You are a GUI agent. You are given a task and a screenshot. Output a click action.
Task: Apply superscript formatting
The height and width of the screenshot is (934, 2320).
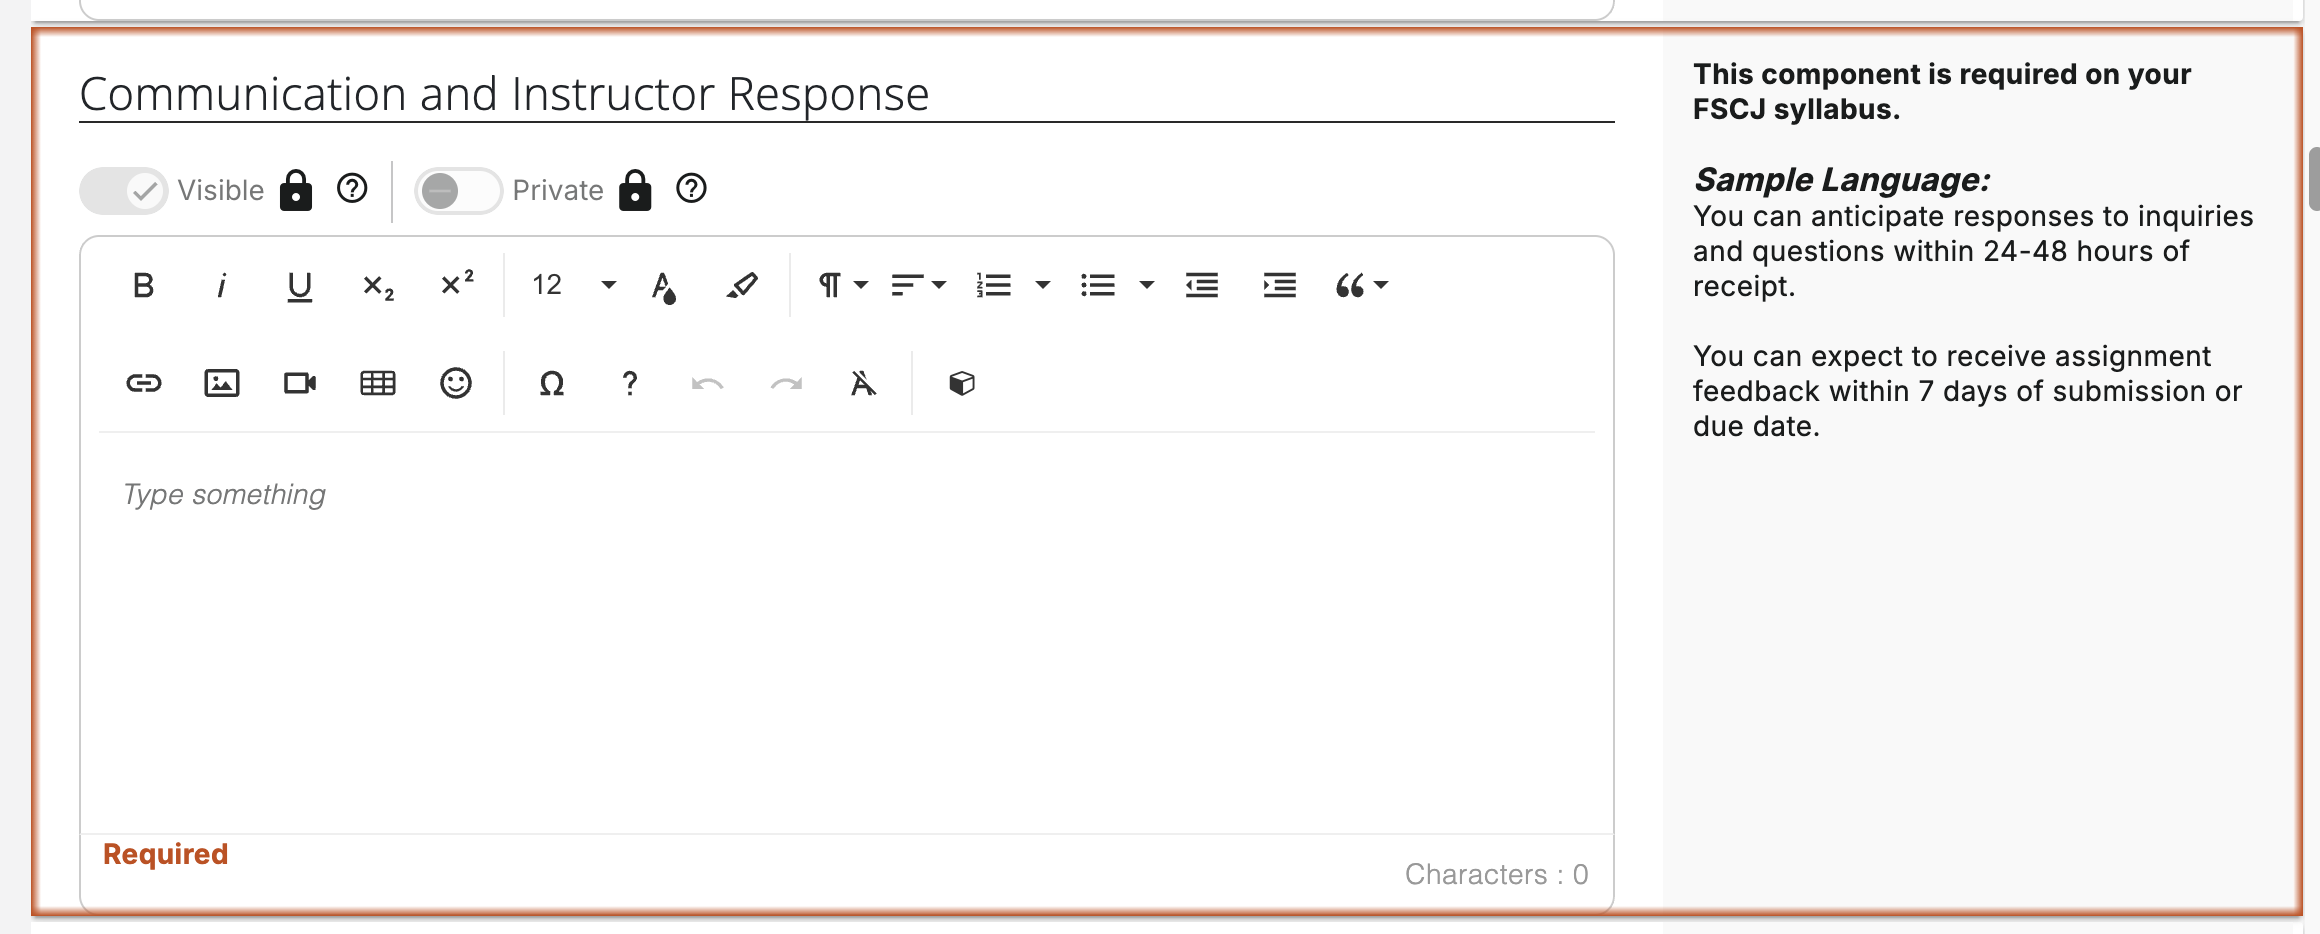[x=457, y=284]
